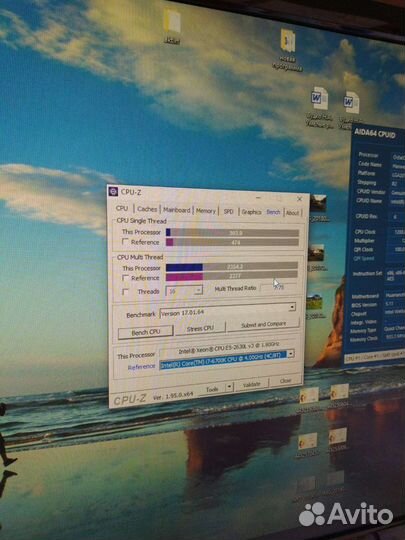Enable Reference checkbox under CPU Multi Thread

coord(126,278)
